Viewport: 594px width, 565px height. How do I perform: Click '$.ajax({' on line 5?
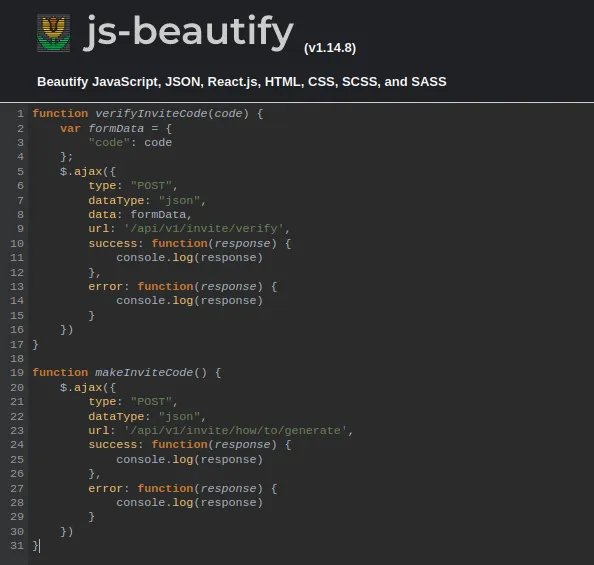[x=88, y=172]
